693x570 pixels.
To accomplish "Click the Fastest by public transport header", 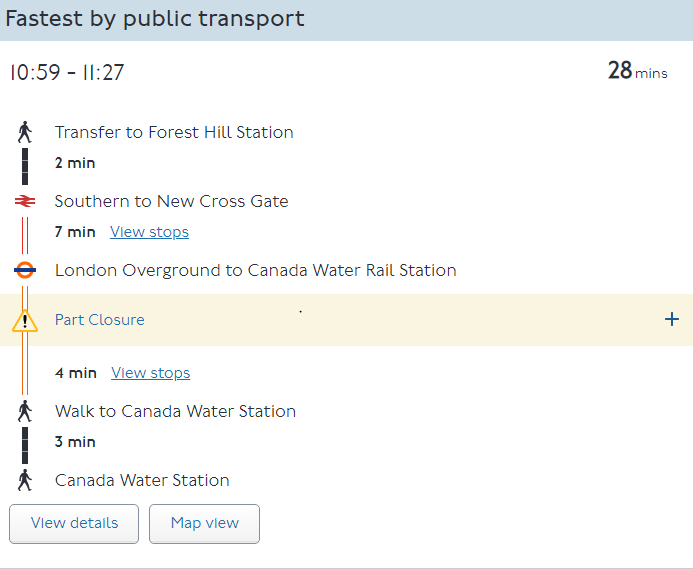I will (x=155, y=20).
